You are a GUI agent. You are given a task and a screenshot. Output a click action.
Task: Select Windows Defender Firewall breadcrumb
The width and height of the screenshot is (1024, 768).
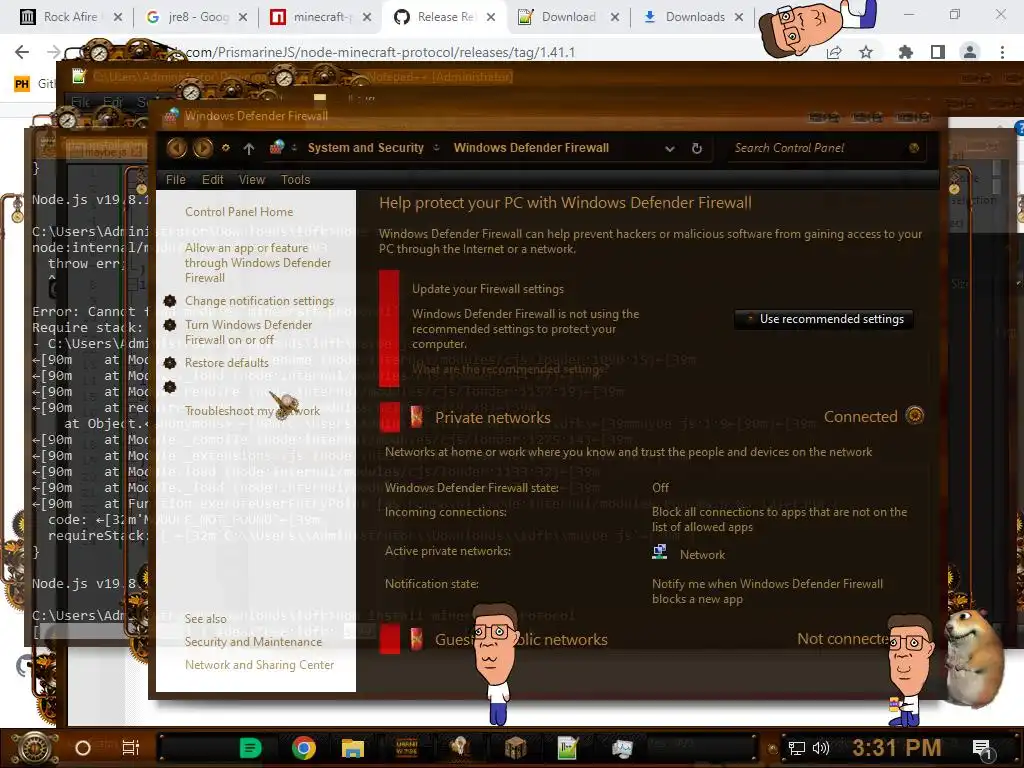[x=531, y=148]
